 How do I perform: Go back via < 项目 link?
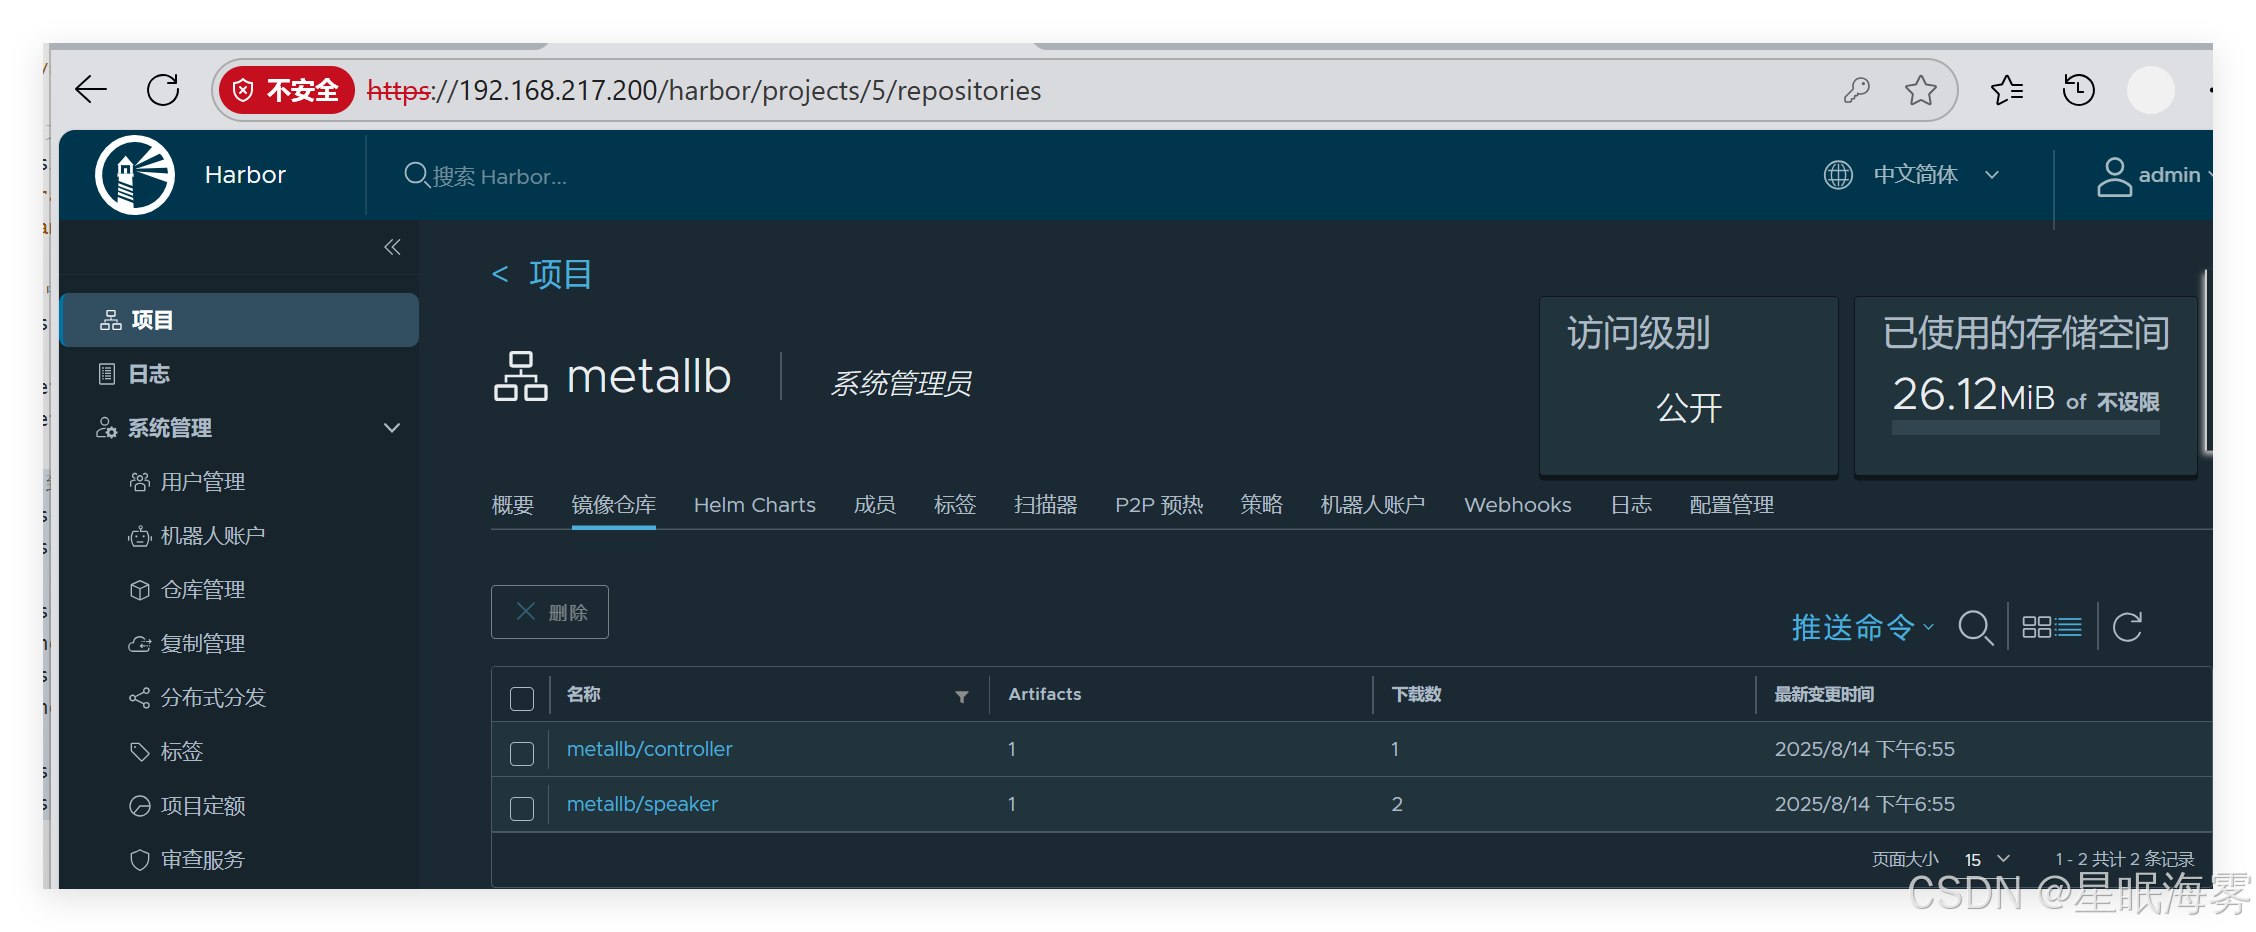(x=541, y=274)
